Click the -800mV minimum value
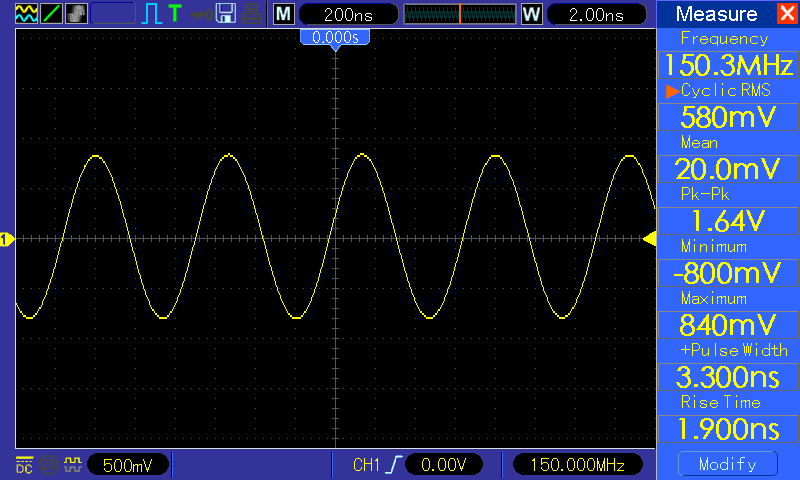 (x=728, y=273)
